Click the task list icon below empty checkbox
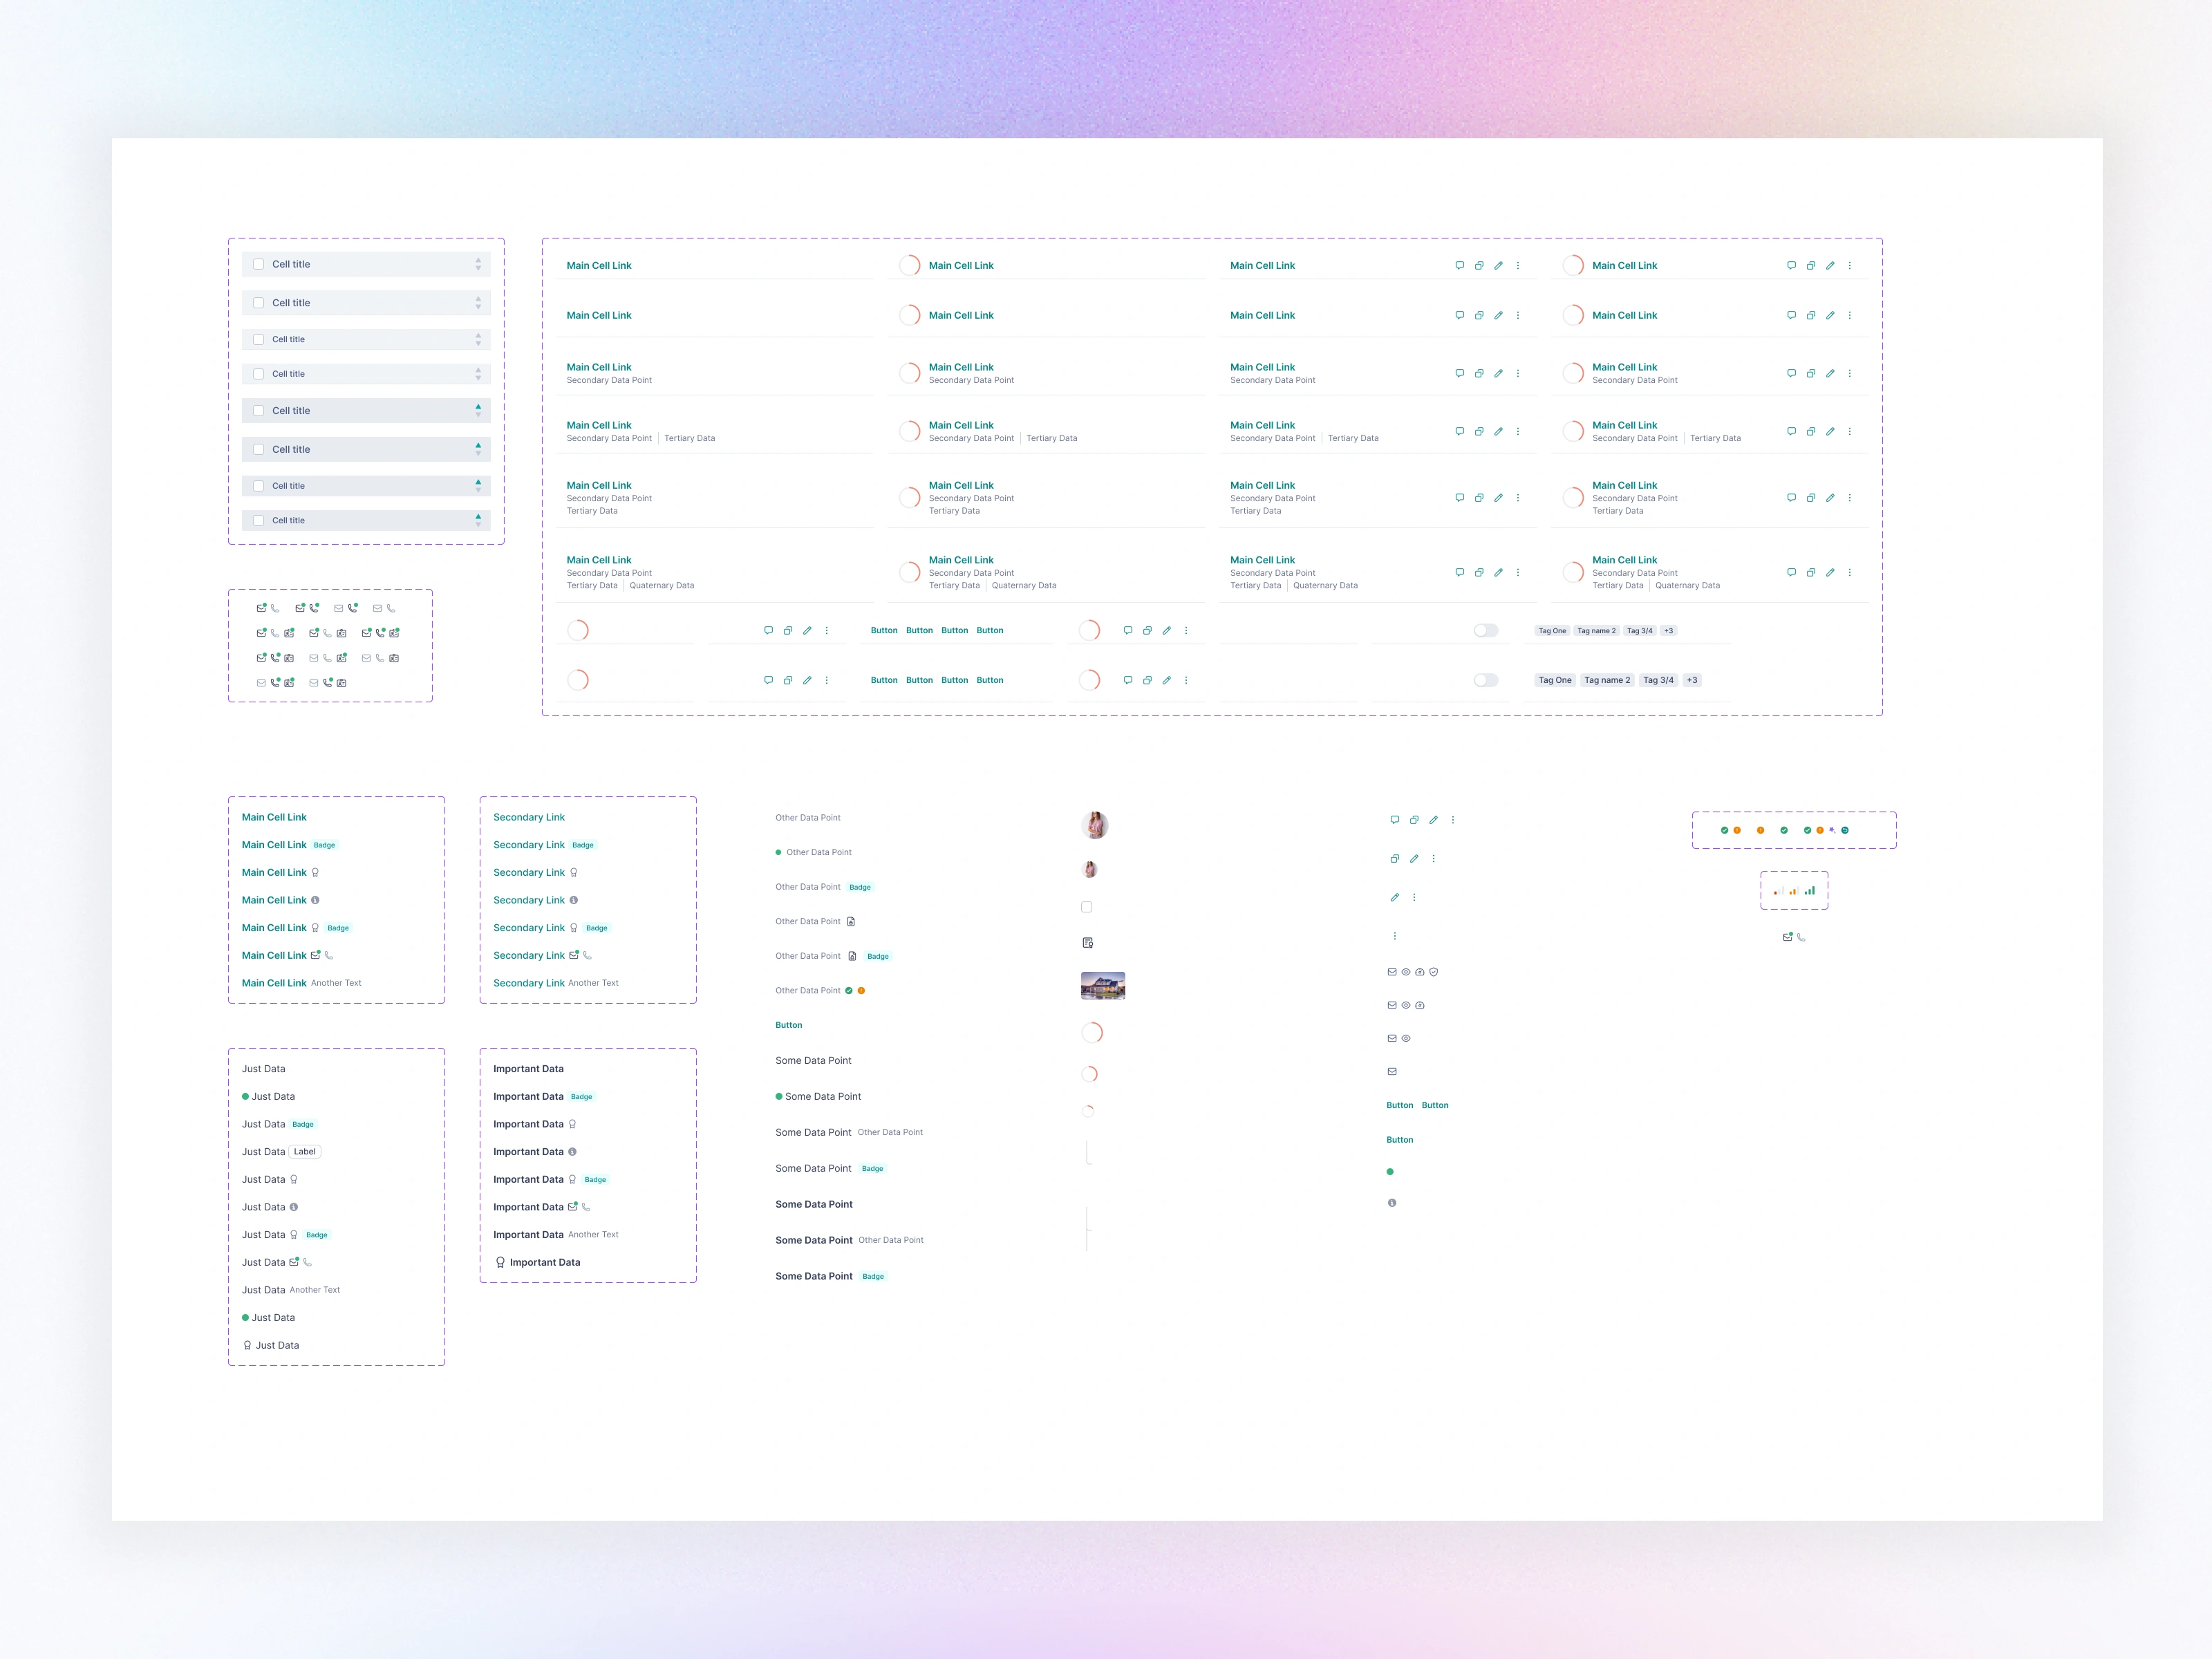The height and width of the screenshot is (1659, 2212). tap(1088, 943)
